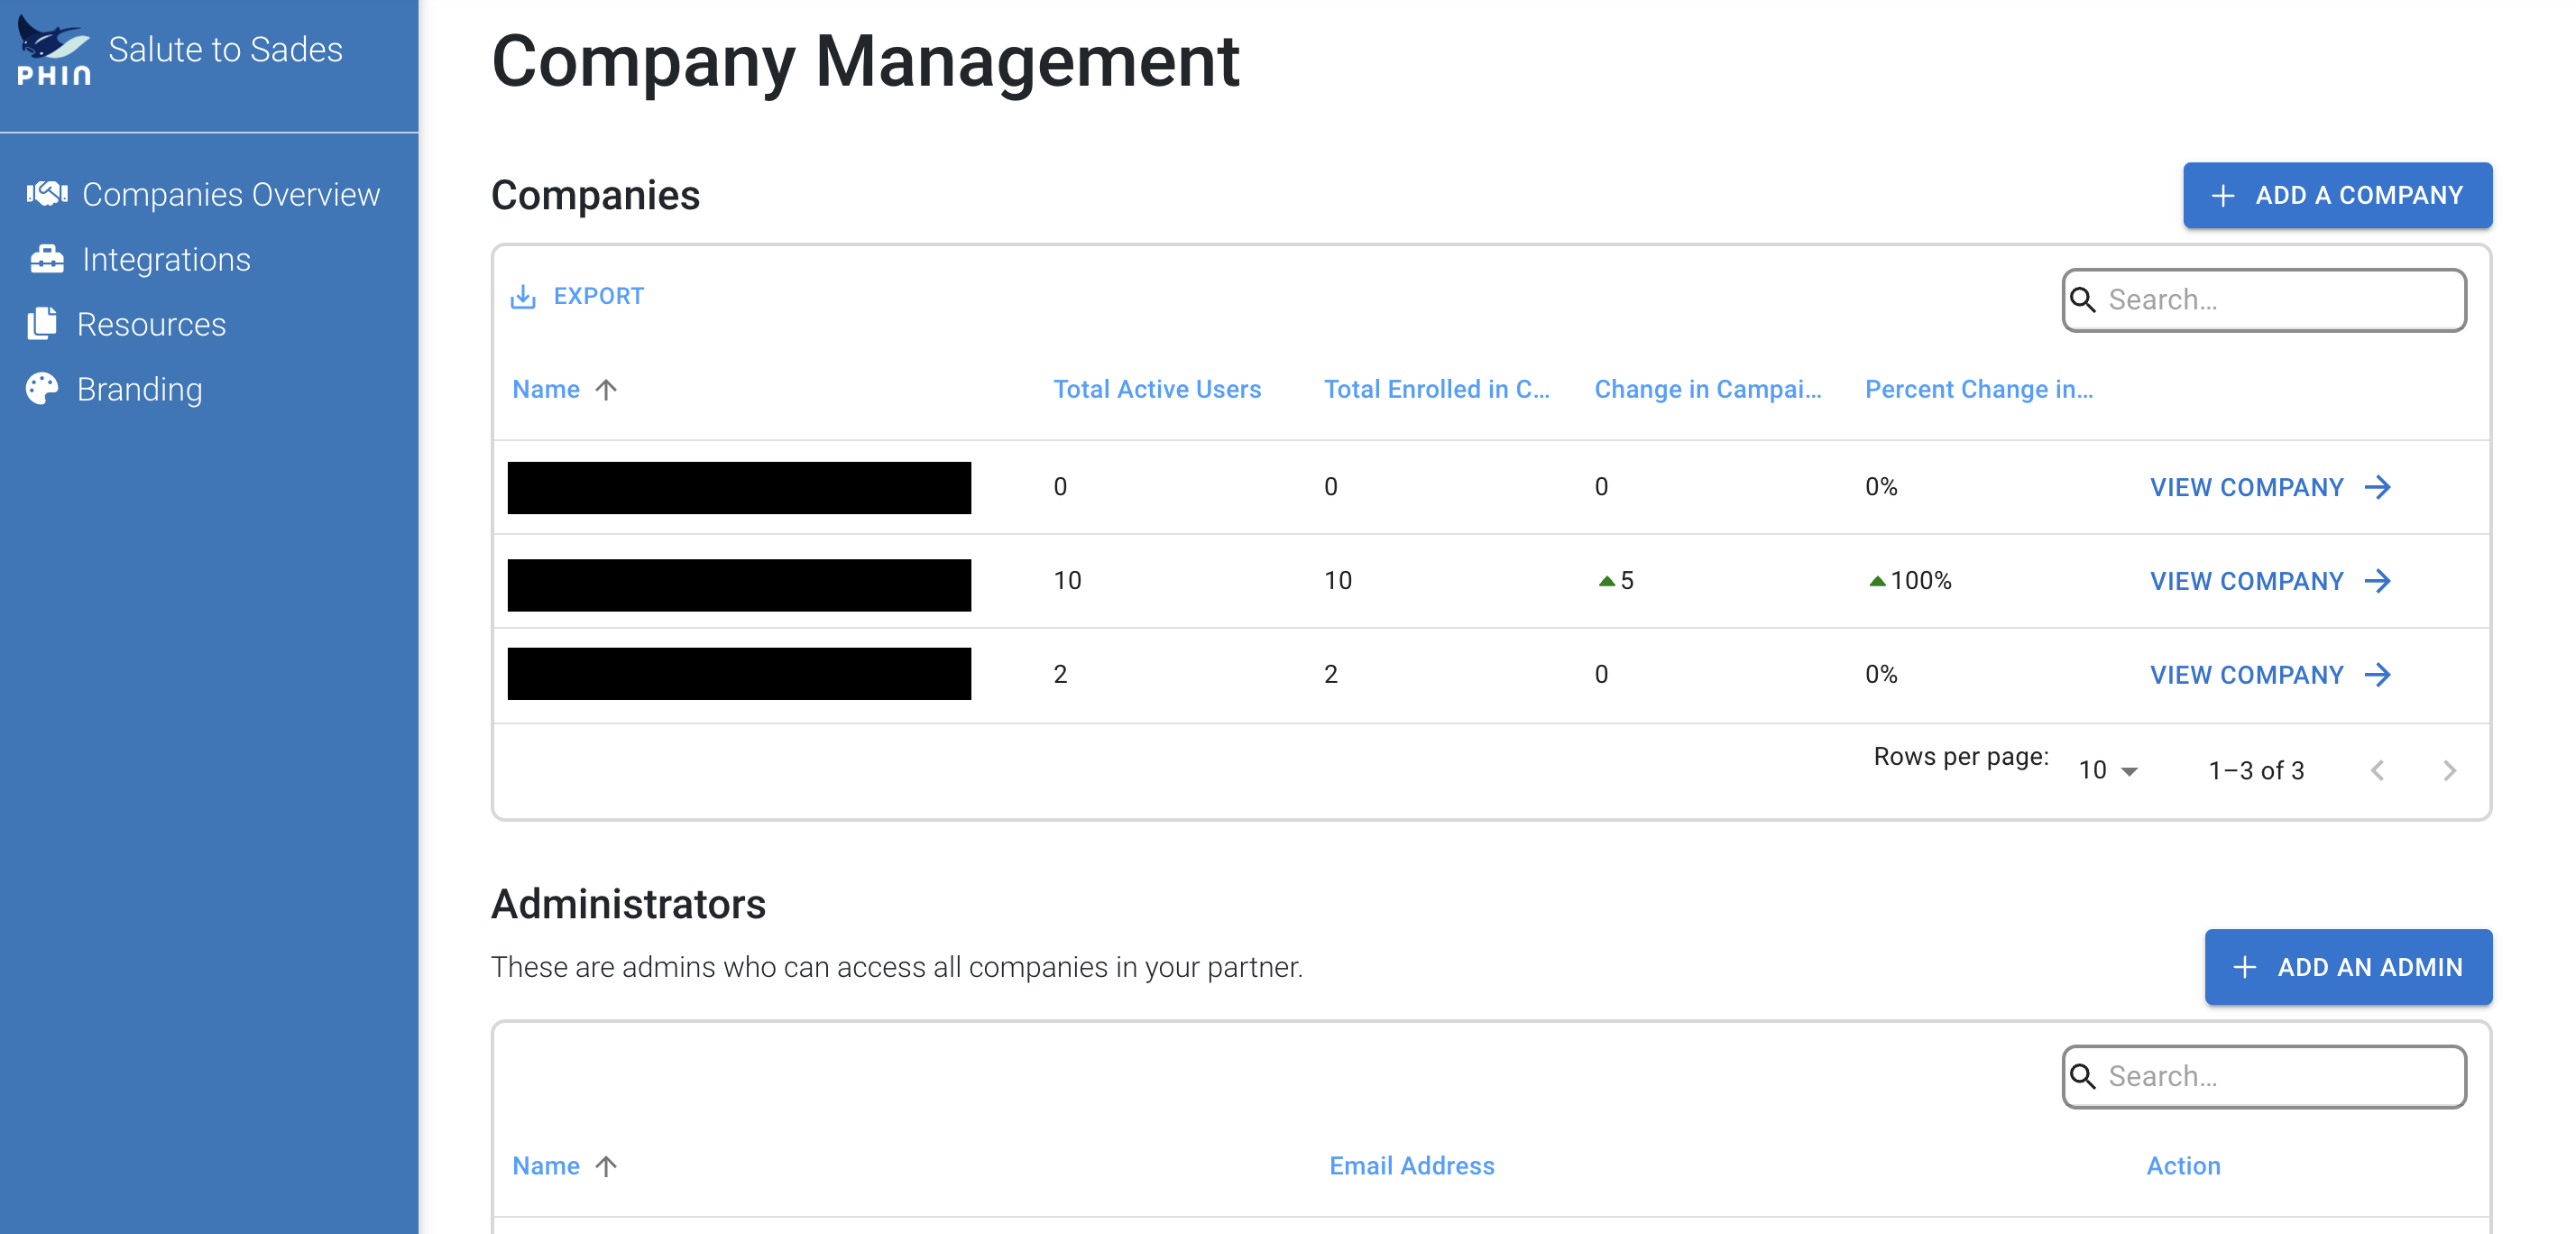
Task: Click the export download icon
Action: tap(523, 296)
